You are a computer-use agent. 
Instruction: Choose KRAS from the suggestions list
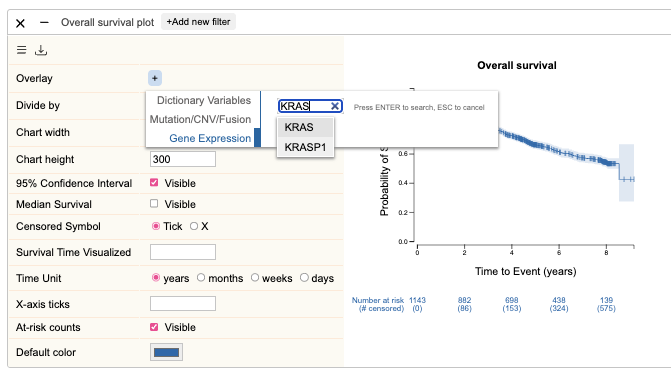point(305,127)
